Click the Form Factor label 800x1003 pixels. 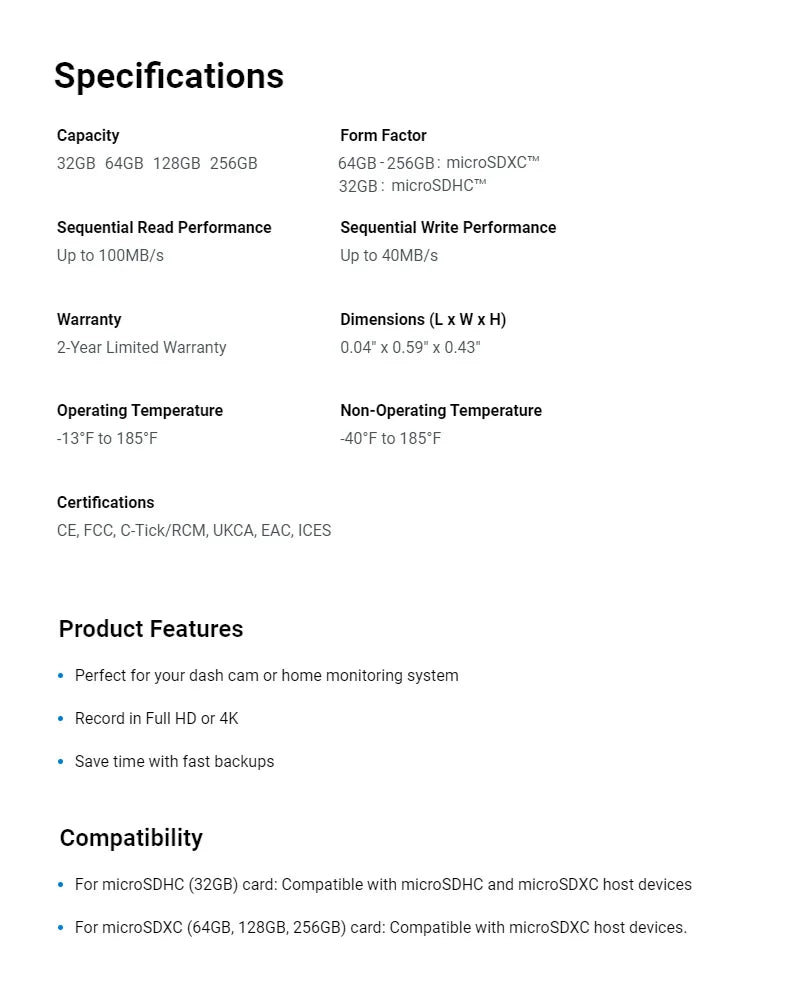(383, 135)
